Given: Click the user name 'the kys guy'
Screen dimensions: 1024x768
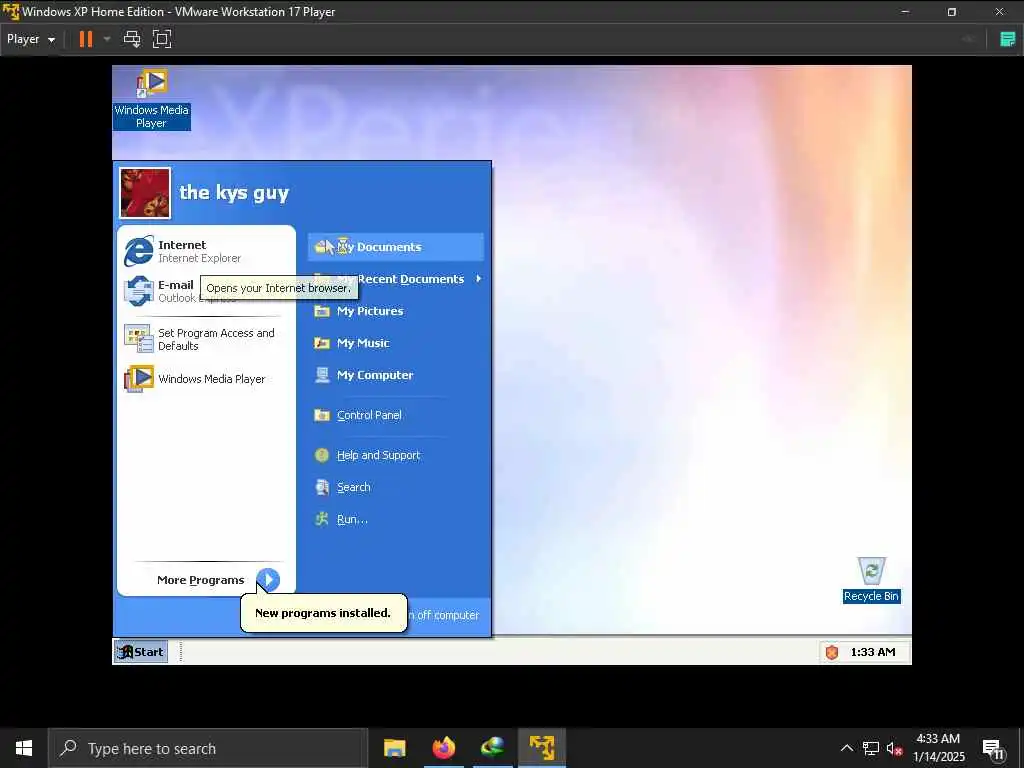Looking at the screenshot, I should 234,193.
